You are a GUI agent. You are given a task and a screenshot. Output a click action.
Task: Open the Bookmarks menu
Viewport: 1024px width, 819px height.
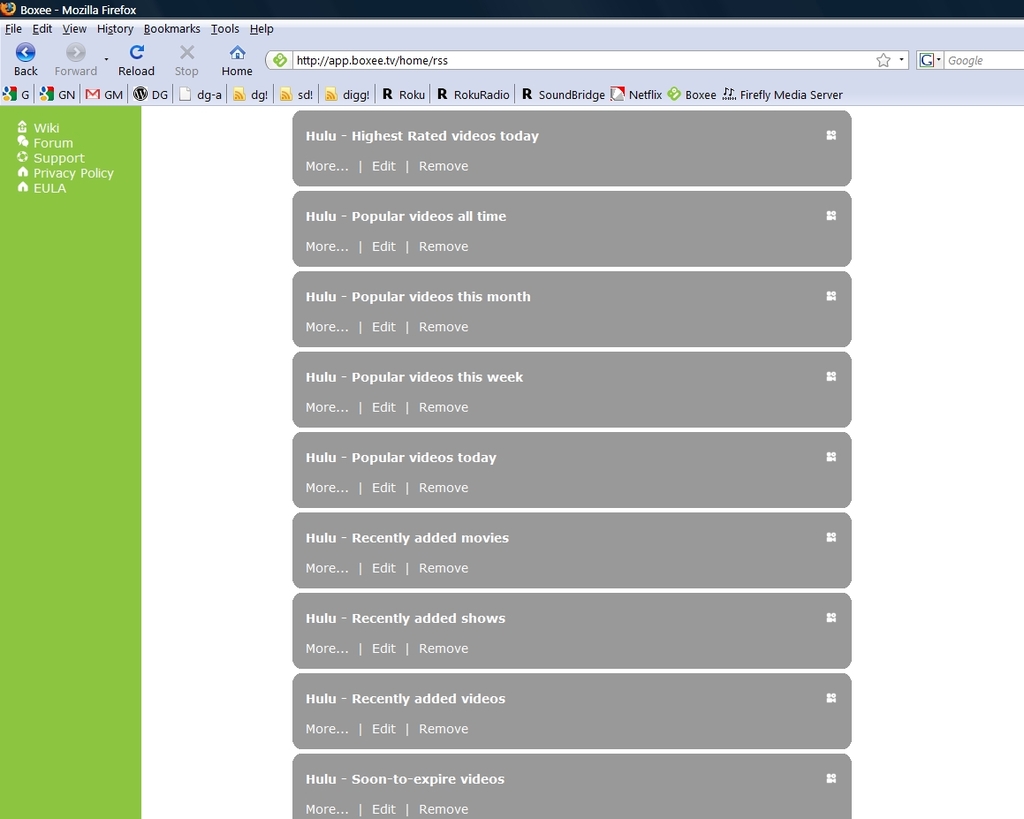pyautogui.click(x=172, y=29)
